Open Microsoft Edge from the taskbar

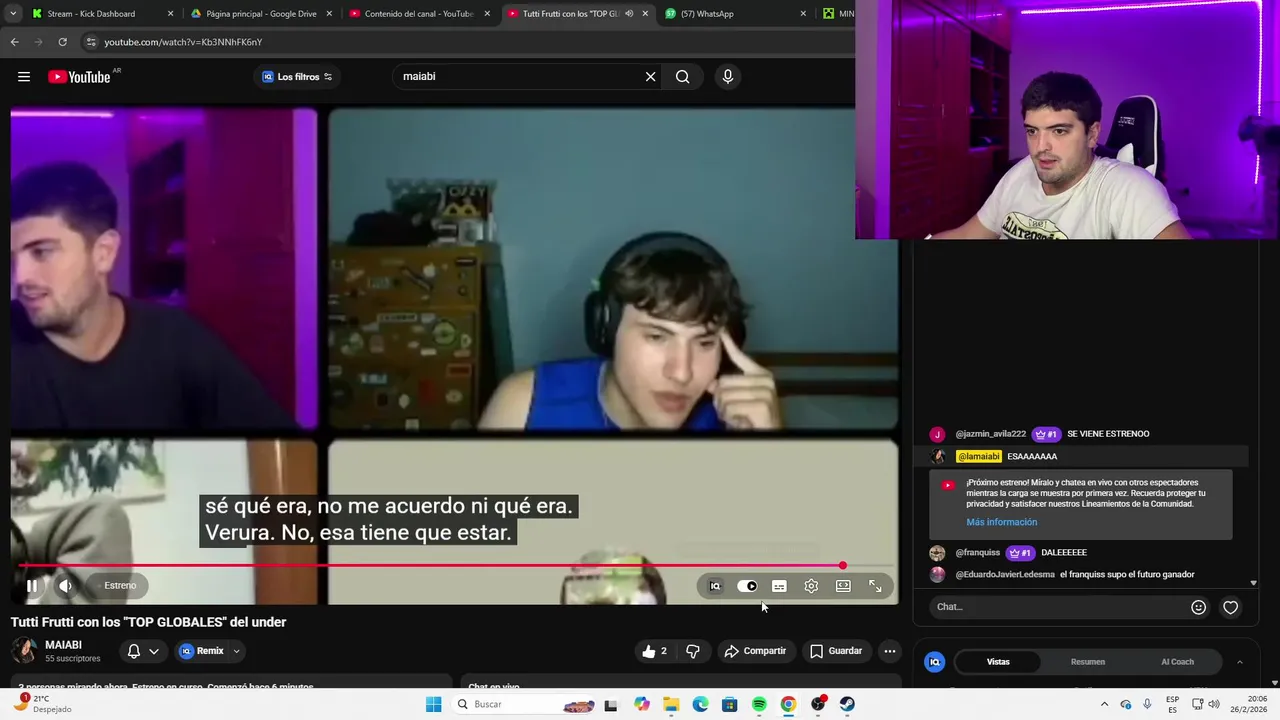[x=700, y=704]
